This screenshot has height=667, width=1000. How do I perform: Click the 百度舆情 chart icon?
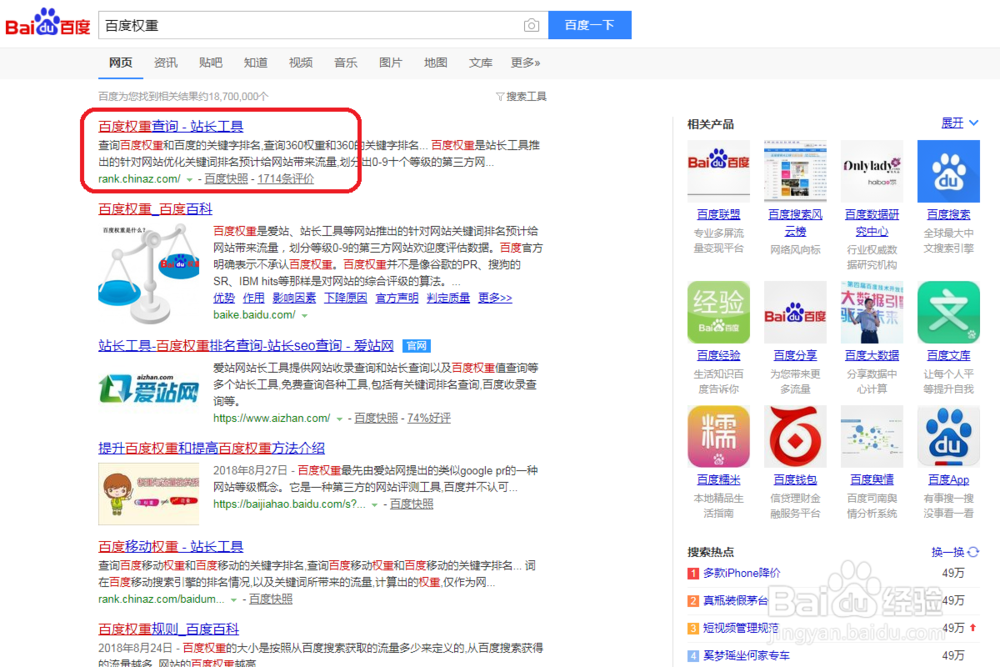pyautogui.click(x=872, y=437)
